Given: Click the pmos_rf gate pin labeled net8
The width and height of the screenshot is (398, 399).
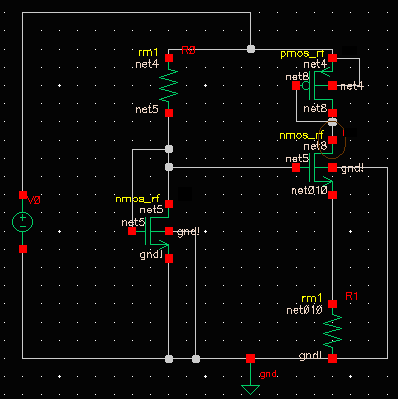Looking at the screenshot, I should (x=296, y=86).
